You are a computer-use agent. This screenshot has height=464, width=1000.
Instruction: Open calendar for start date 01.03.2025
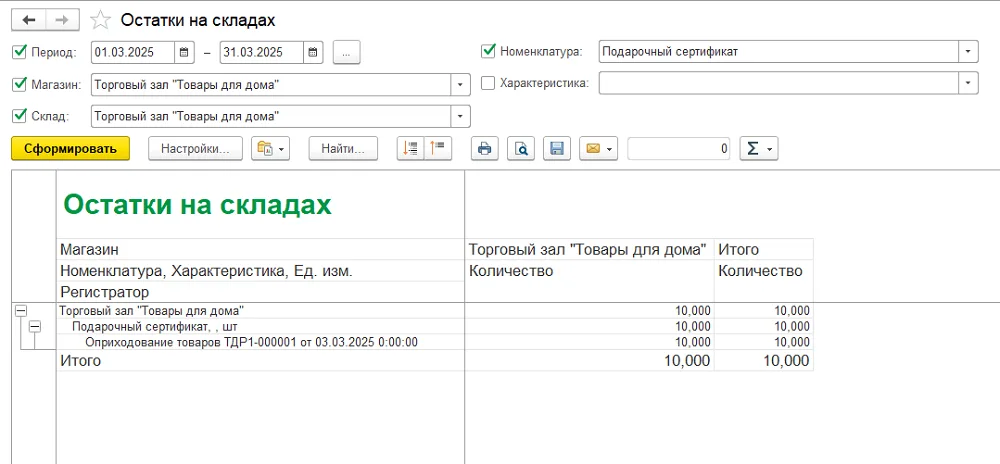coord(184,52)
